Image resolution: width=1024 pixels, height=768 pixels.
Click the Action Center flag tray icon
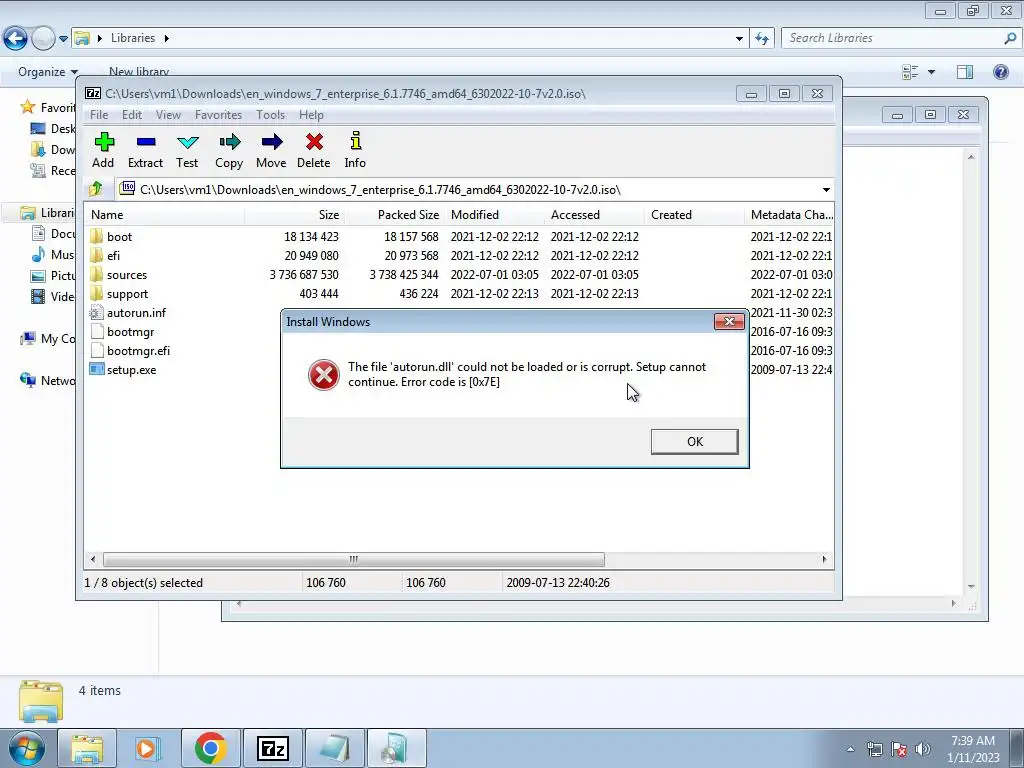point(899,749)
